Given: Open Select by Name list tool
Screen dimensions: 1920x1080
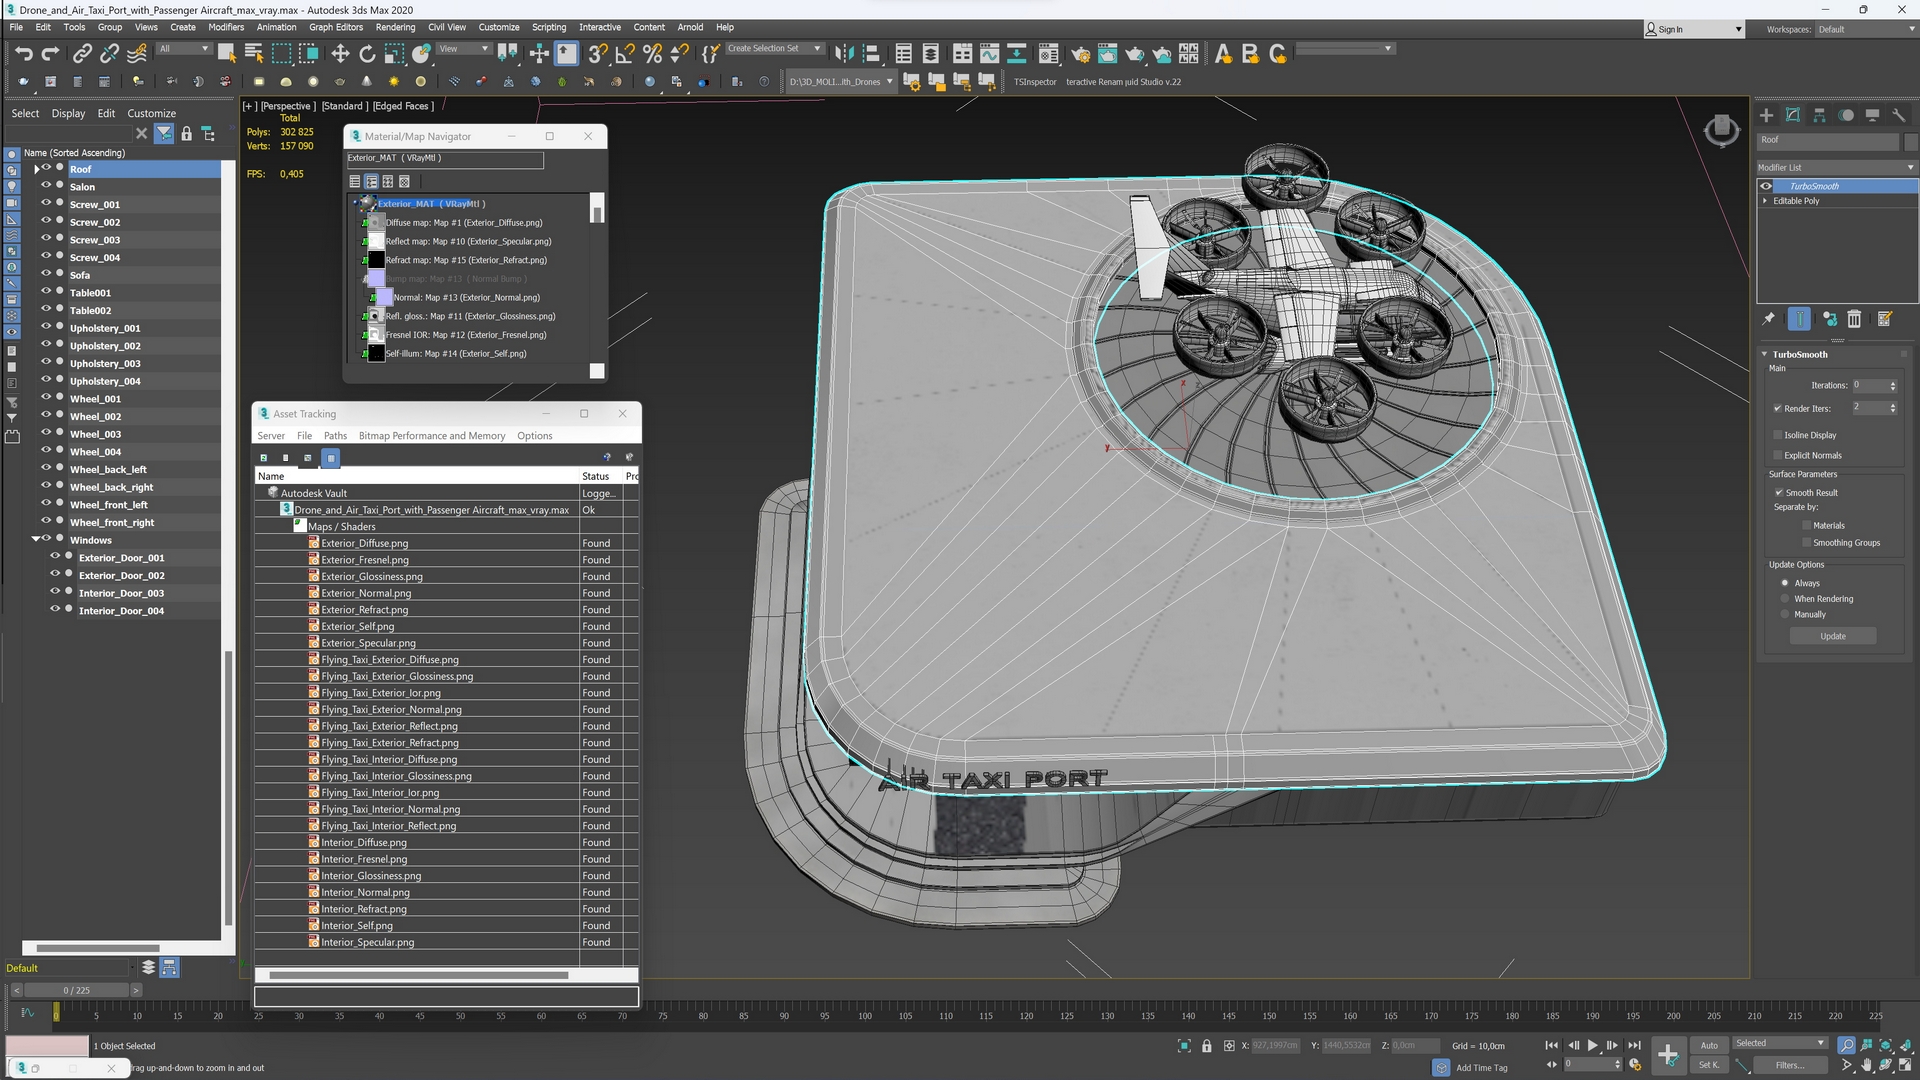Looking at the screenshot, I should [x=254, y=54].
